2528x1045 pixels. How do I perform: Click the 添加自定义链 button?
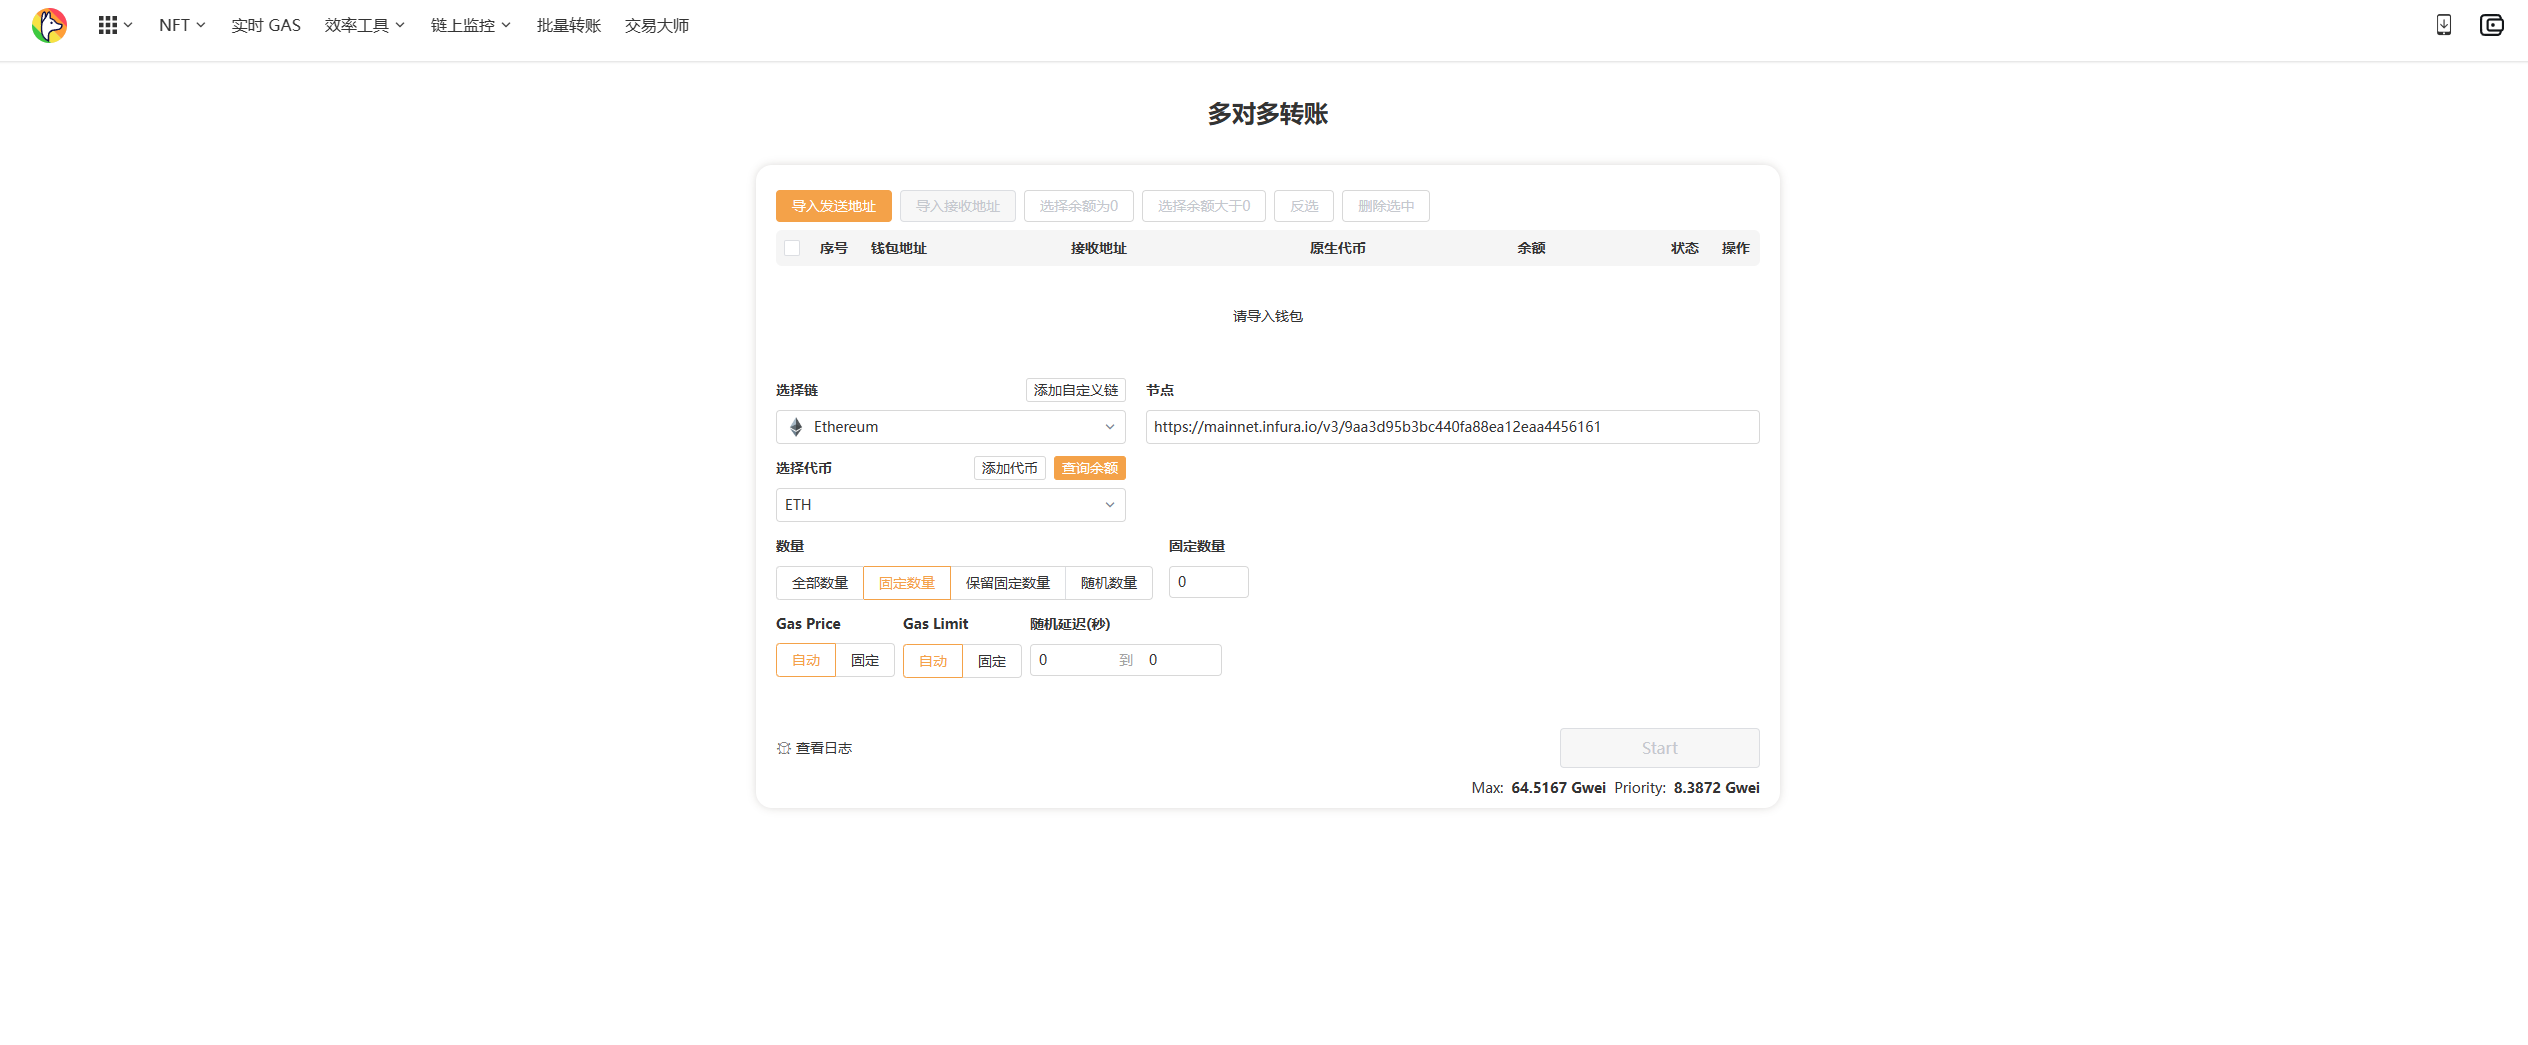[x=1075, y=390]
